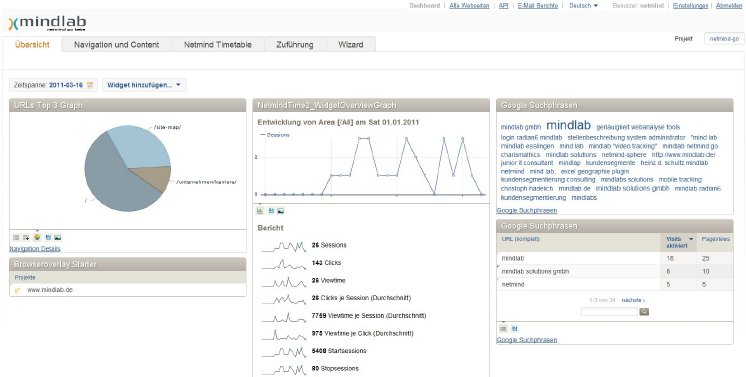This screenshot has height=377, width=746.
Task: Save URLs Top 3 graph as image
Action: coord(58,237)
